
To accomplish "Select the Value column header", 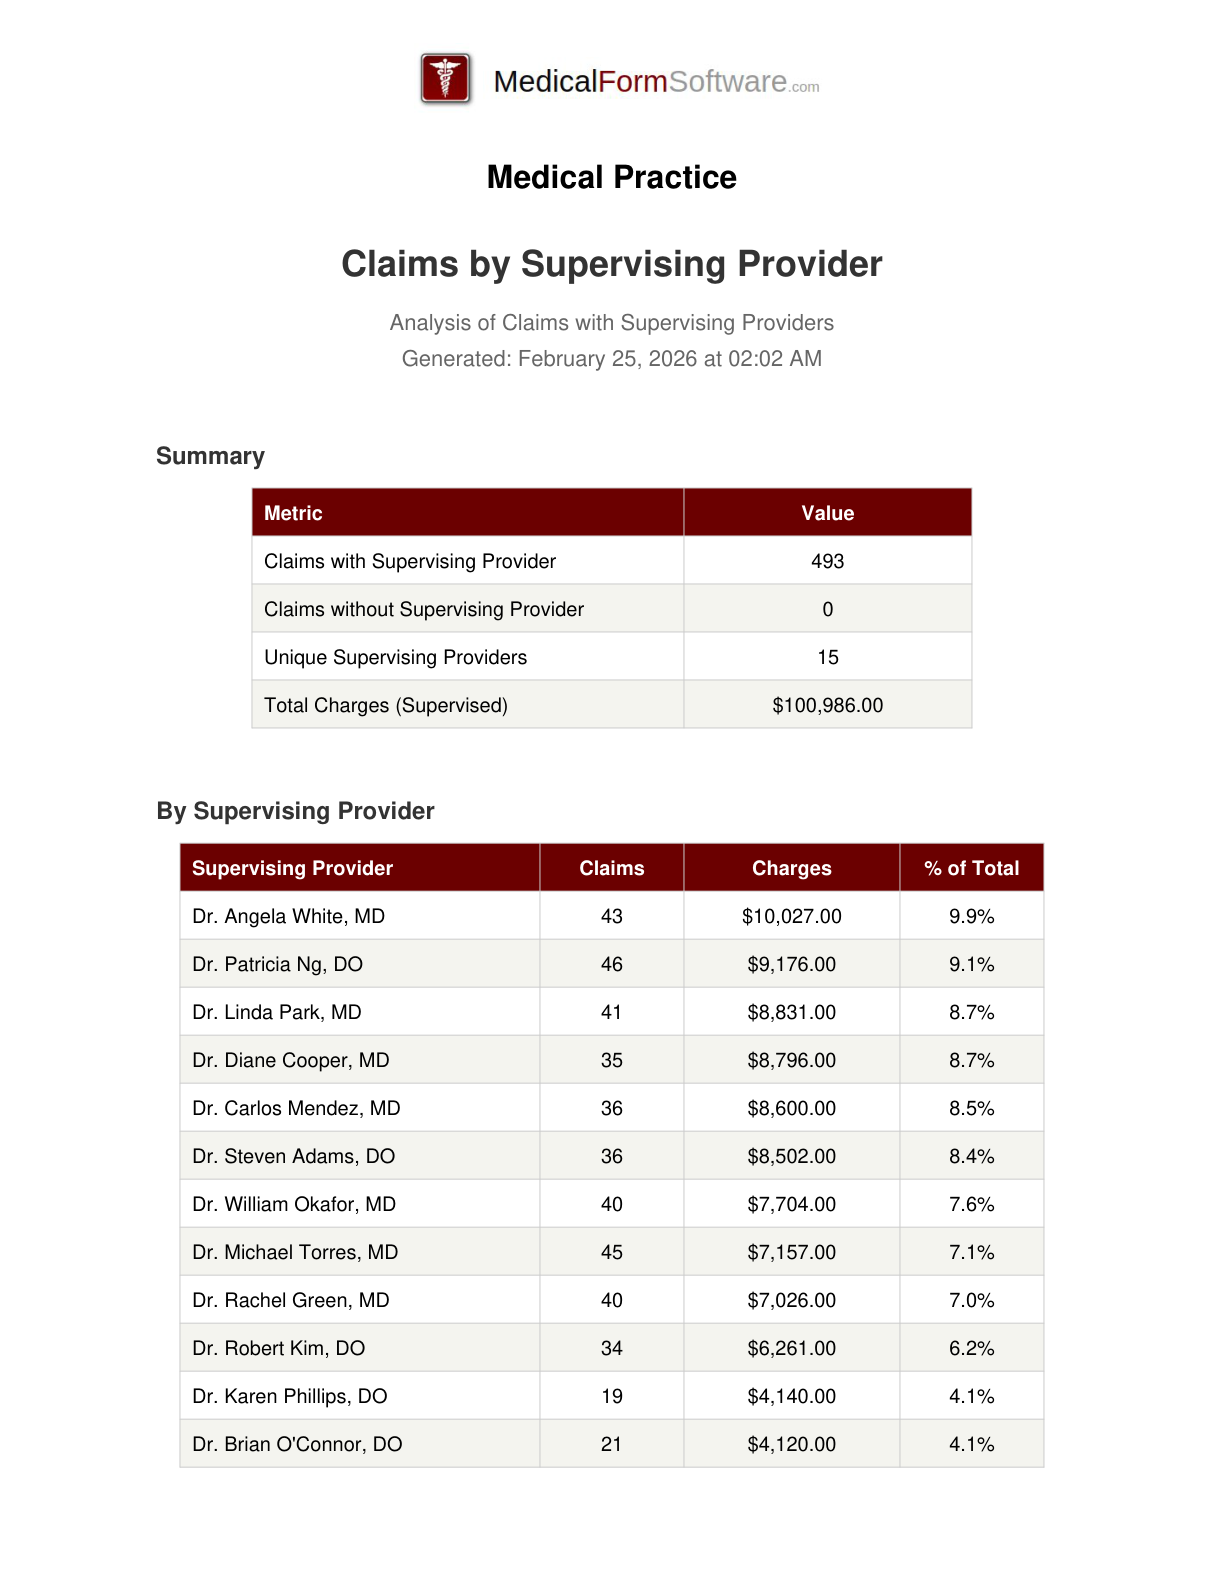I will (827, 513).
